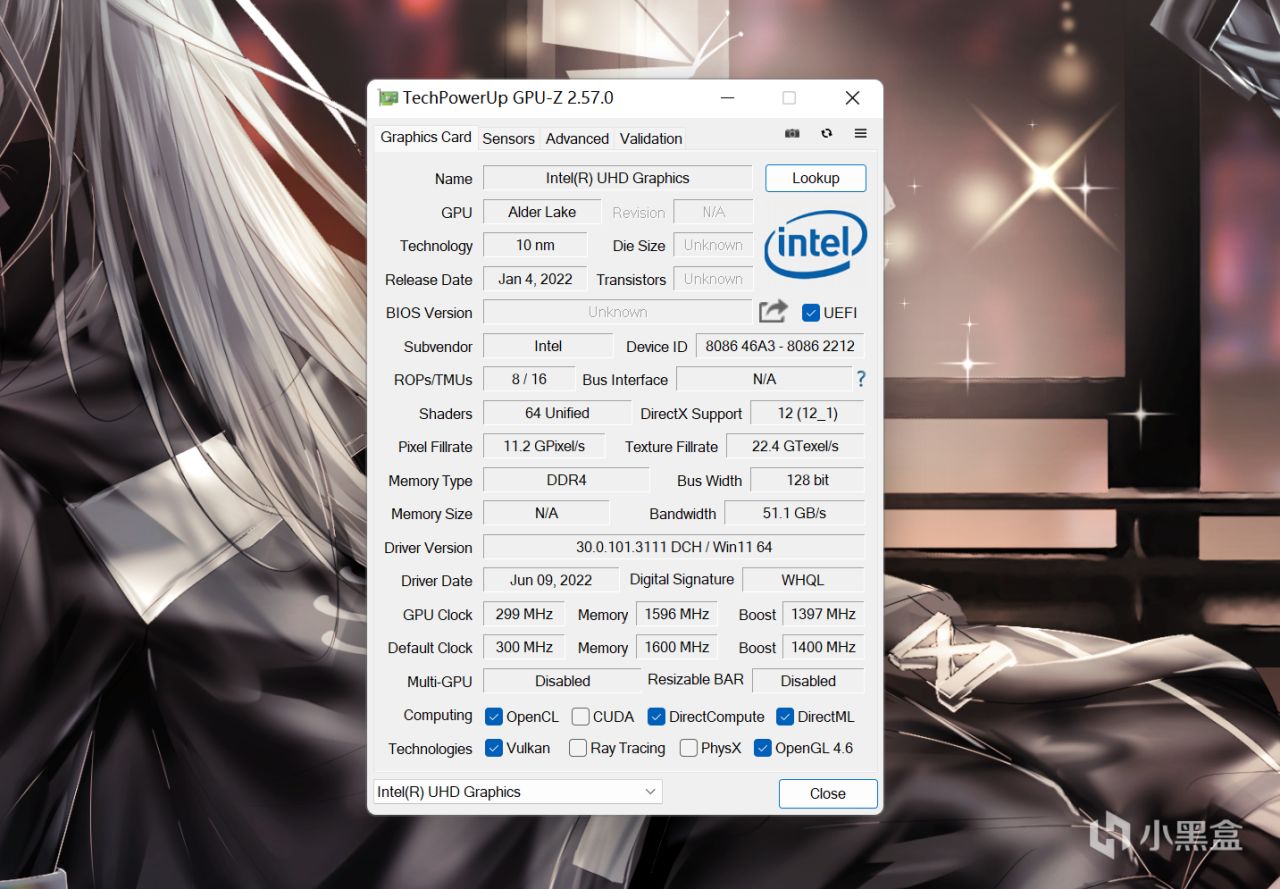Viewport: 1280px width, 889px height.
Task: Click the Intel logo image
Action: [x=815, y=244]
